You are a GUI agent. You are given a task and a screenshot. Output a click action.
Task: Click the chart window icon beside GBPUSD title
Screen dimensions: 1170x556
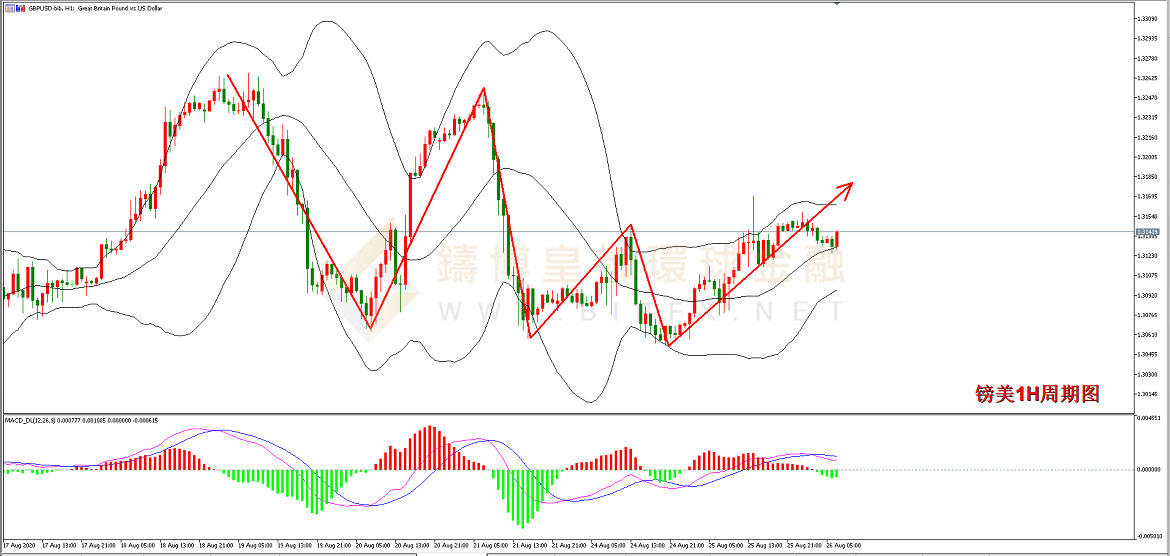tap(7, 9)
